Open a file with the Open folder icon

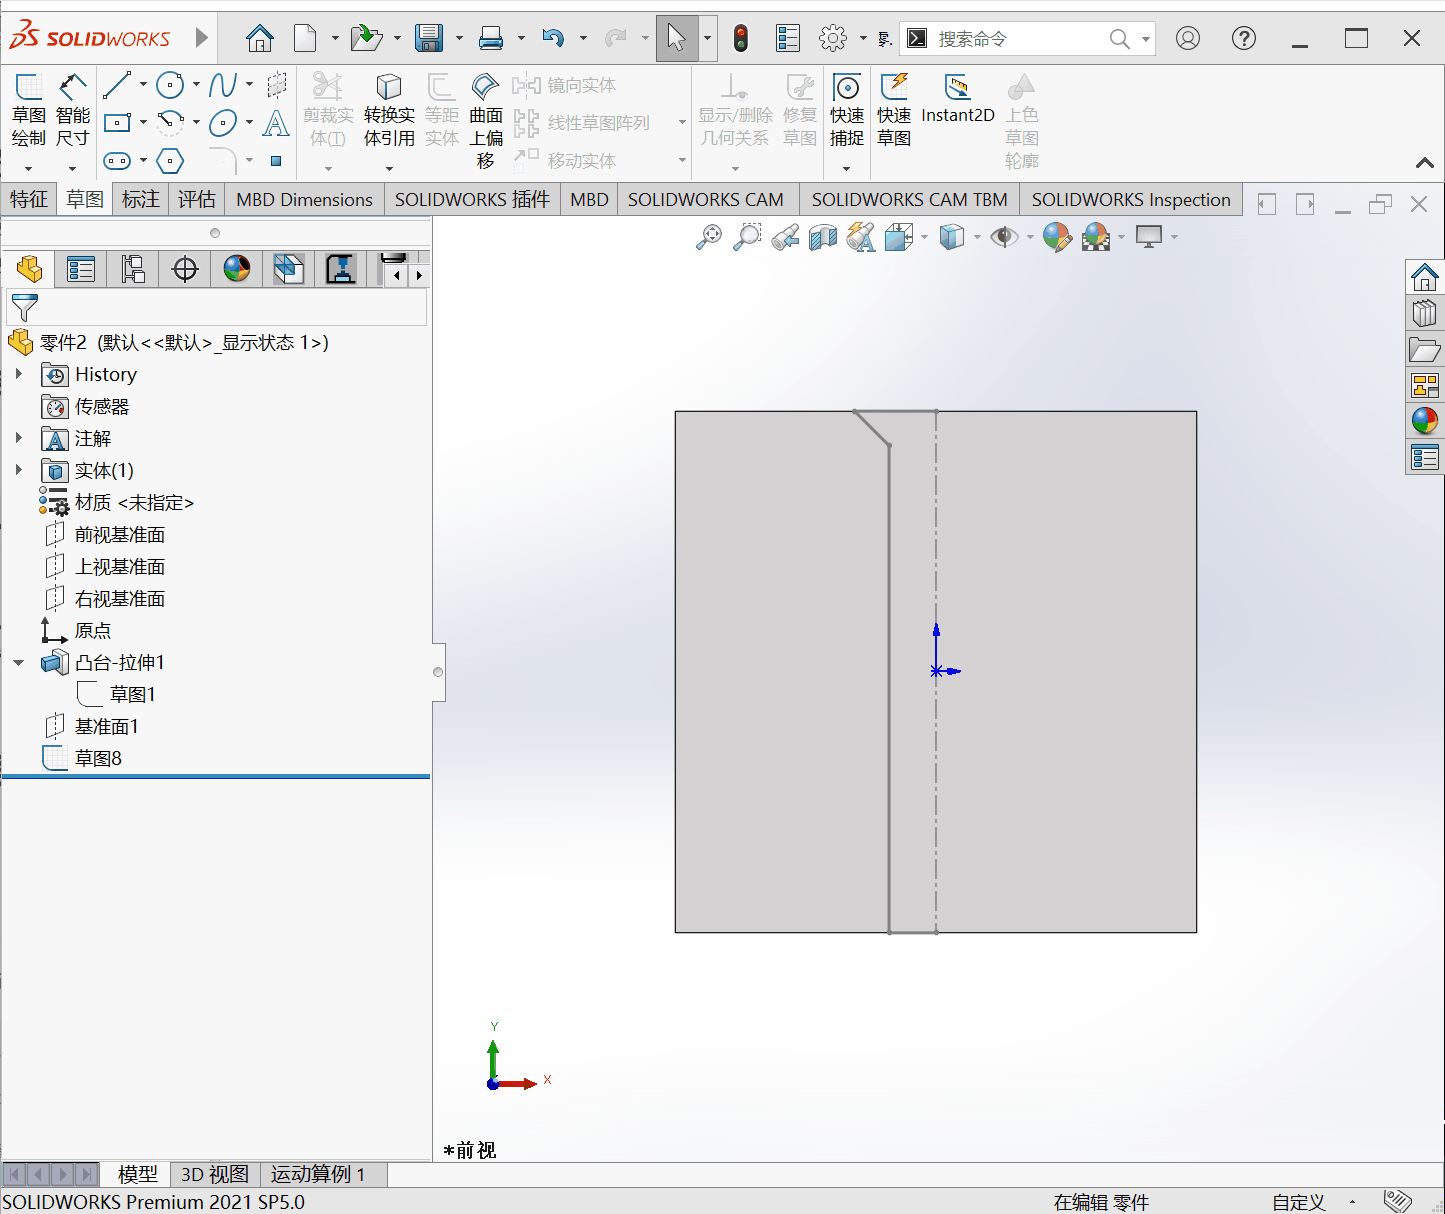pyautogui.click(x=367, y=39)
